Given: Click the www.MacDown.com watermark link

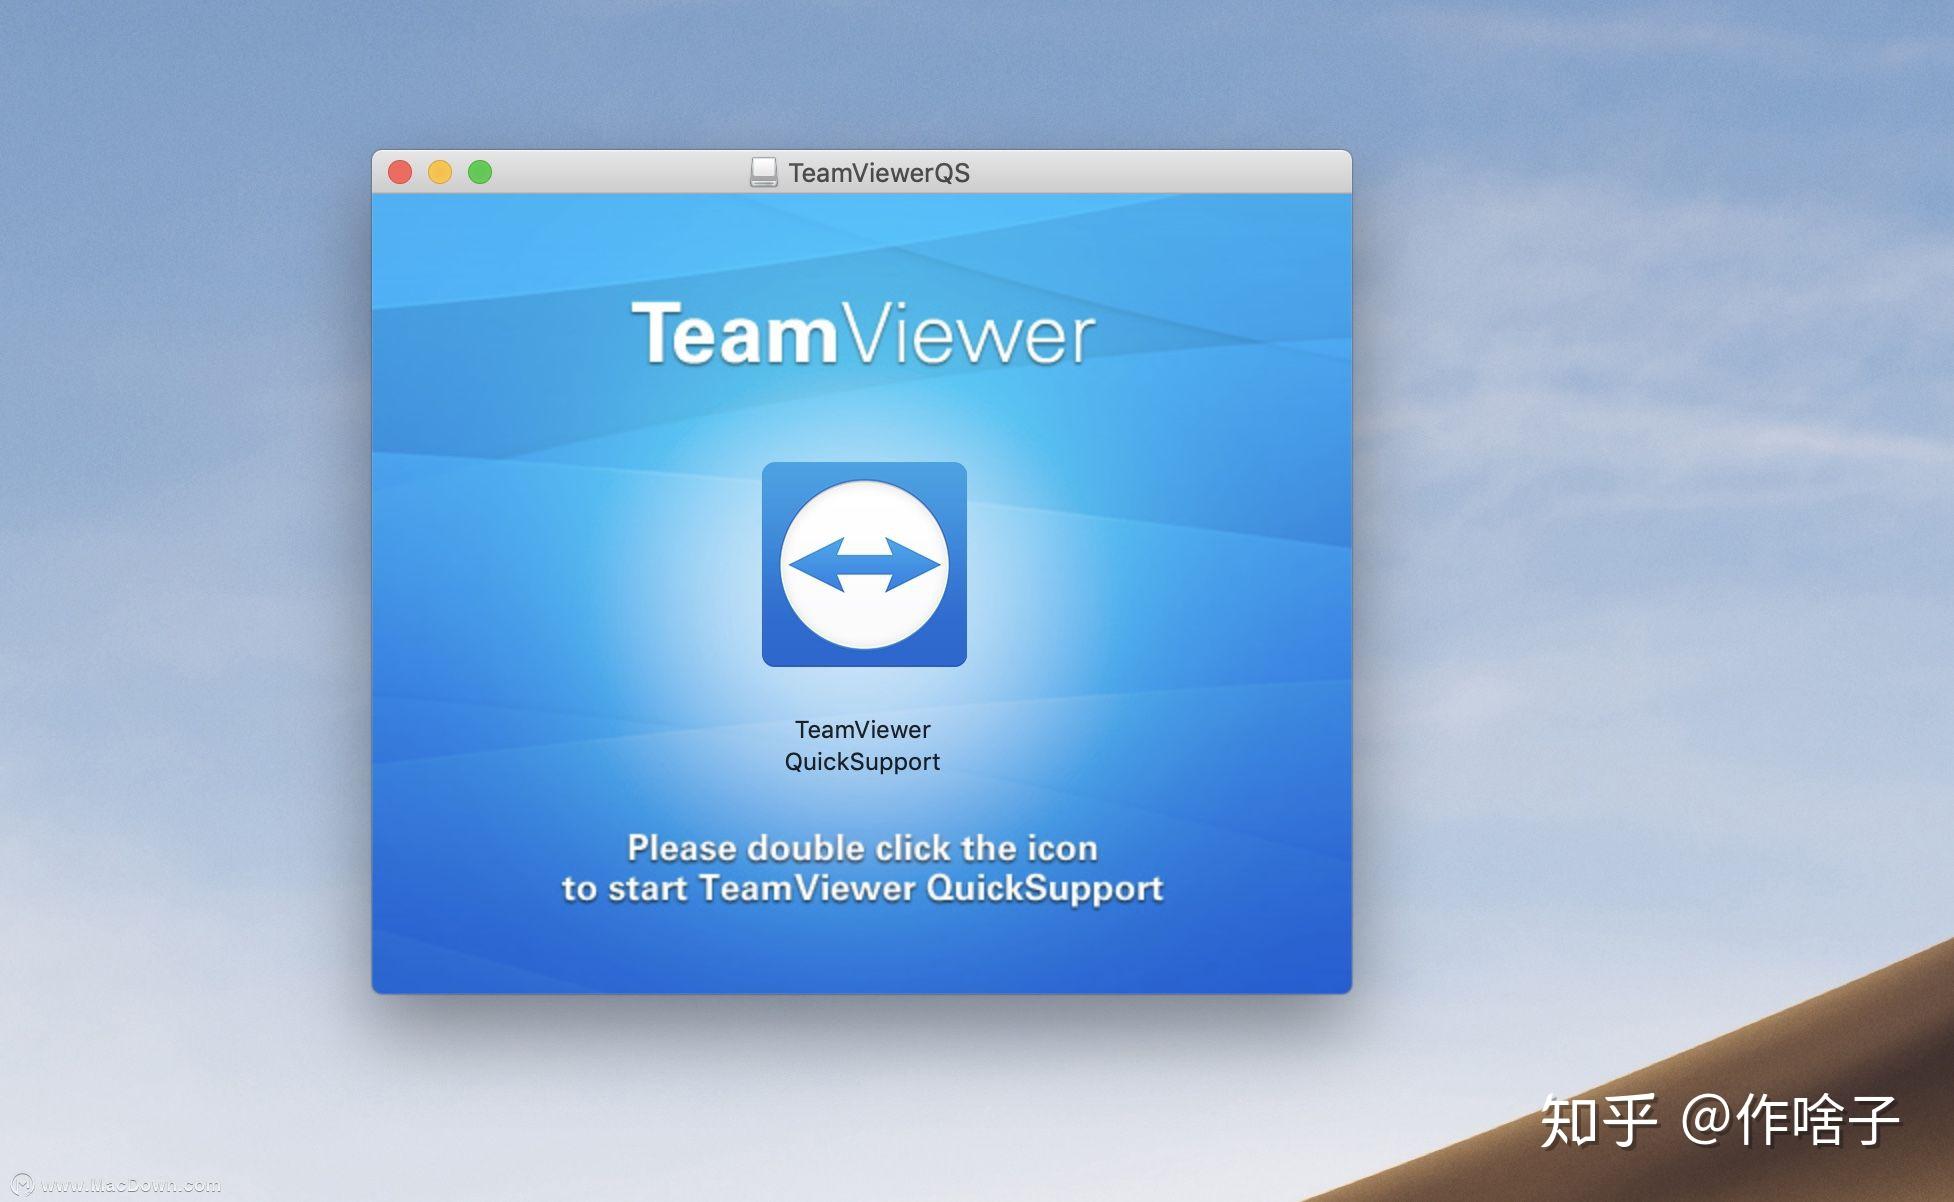Looking at the screenshot, I should click(x=130, y=1186).
